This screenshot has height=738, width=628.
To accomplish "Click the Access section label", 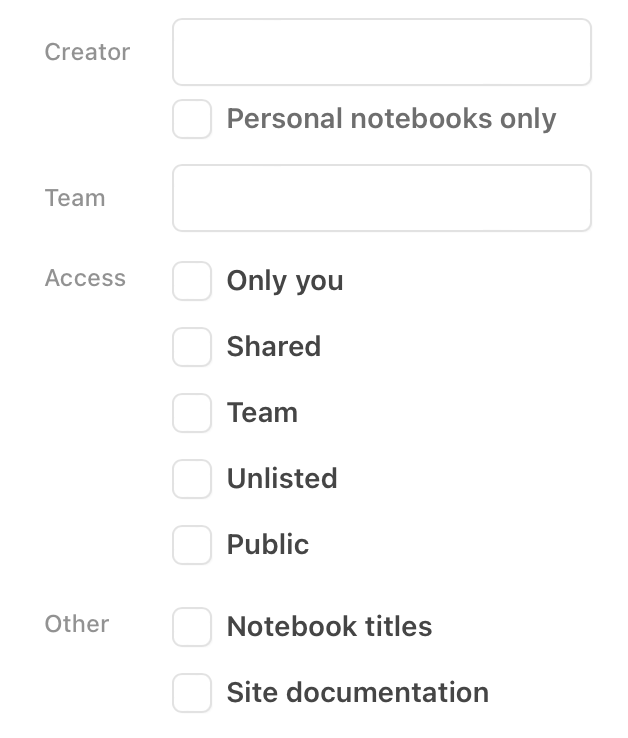I will pos(85,278).
